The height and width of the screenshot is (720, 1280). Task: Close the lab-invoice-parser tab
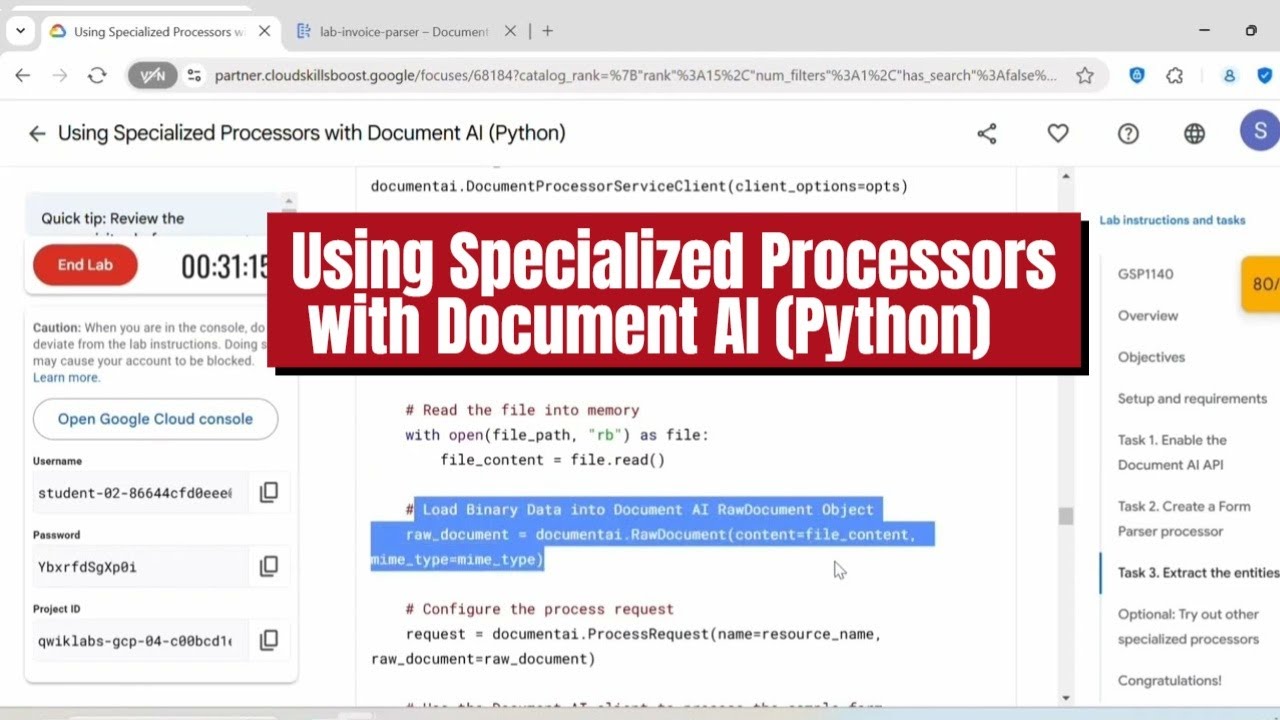click(x=510, y=31)
